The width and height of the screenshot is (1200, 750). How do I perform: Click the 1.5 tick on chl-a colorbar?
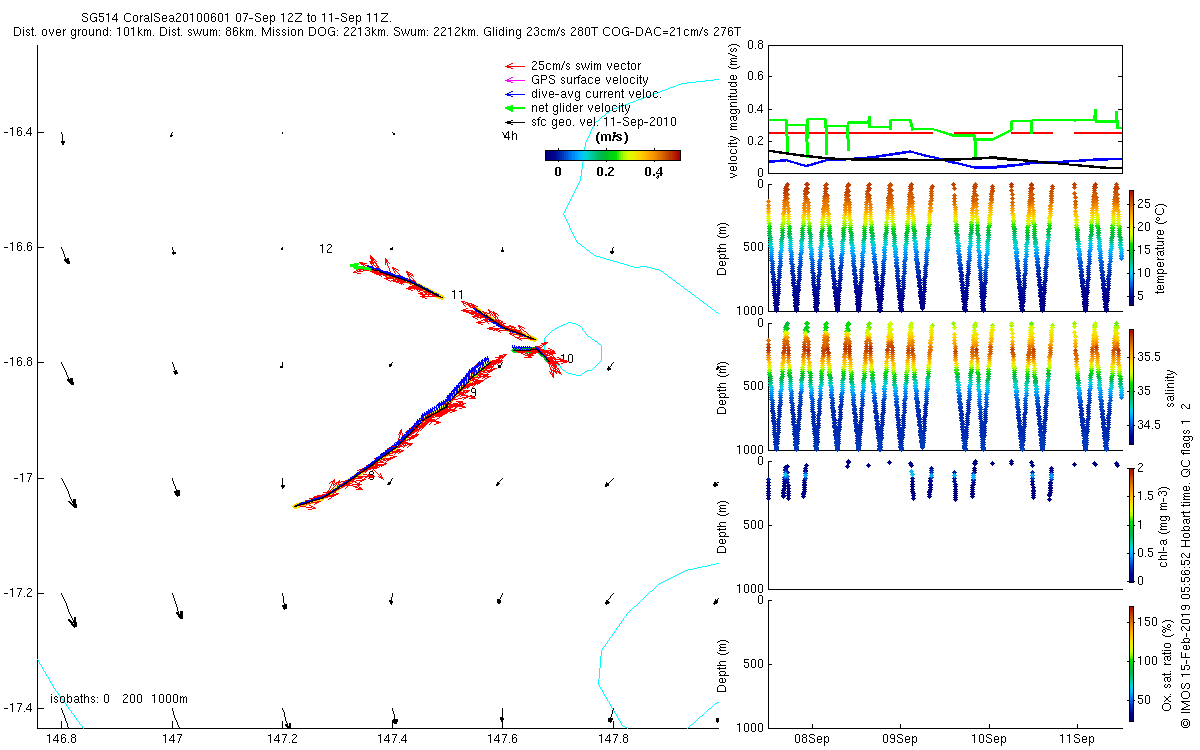click(1147, 496)
